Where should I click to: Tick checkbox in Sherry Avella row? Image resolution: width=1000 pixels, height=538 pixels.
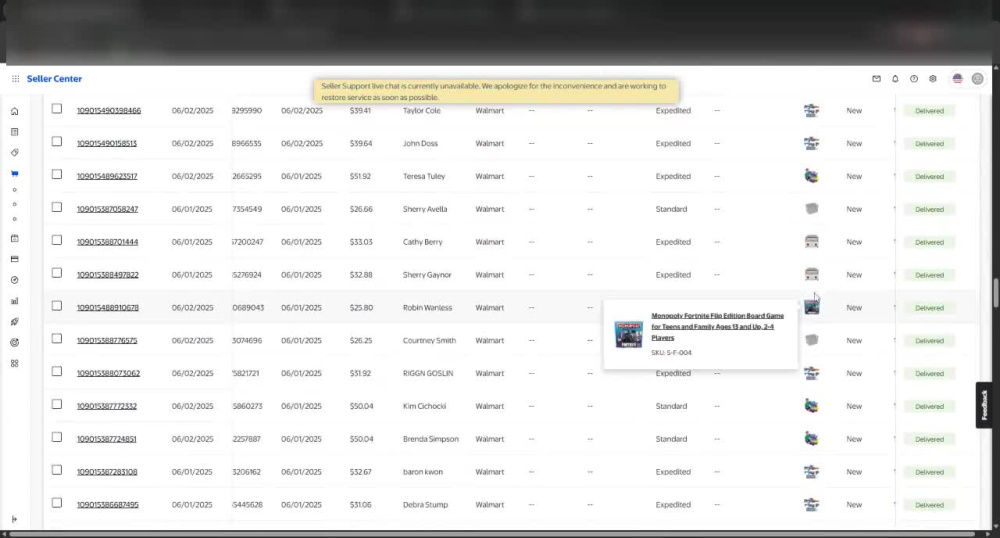(x=57, y=207)
